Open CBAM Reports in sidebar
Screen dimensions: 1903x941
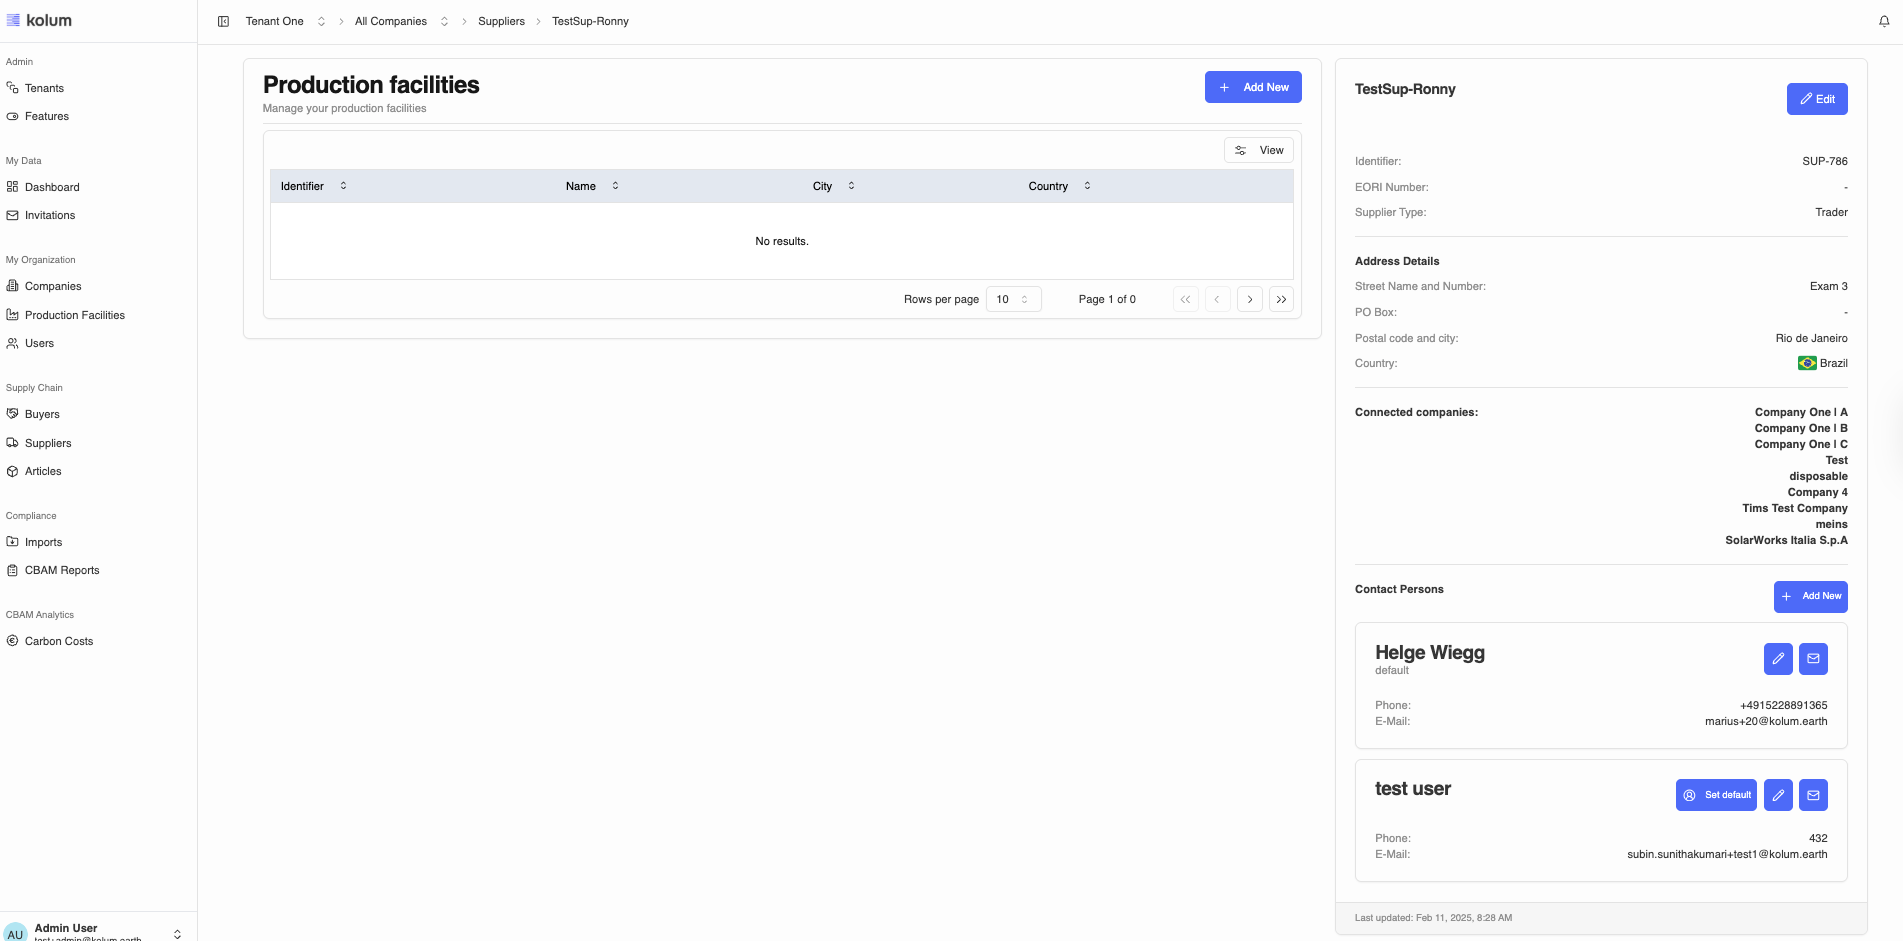62,570
